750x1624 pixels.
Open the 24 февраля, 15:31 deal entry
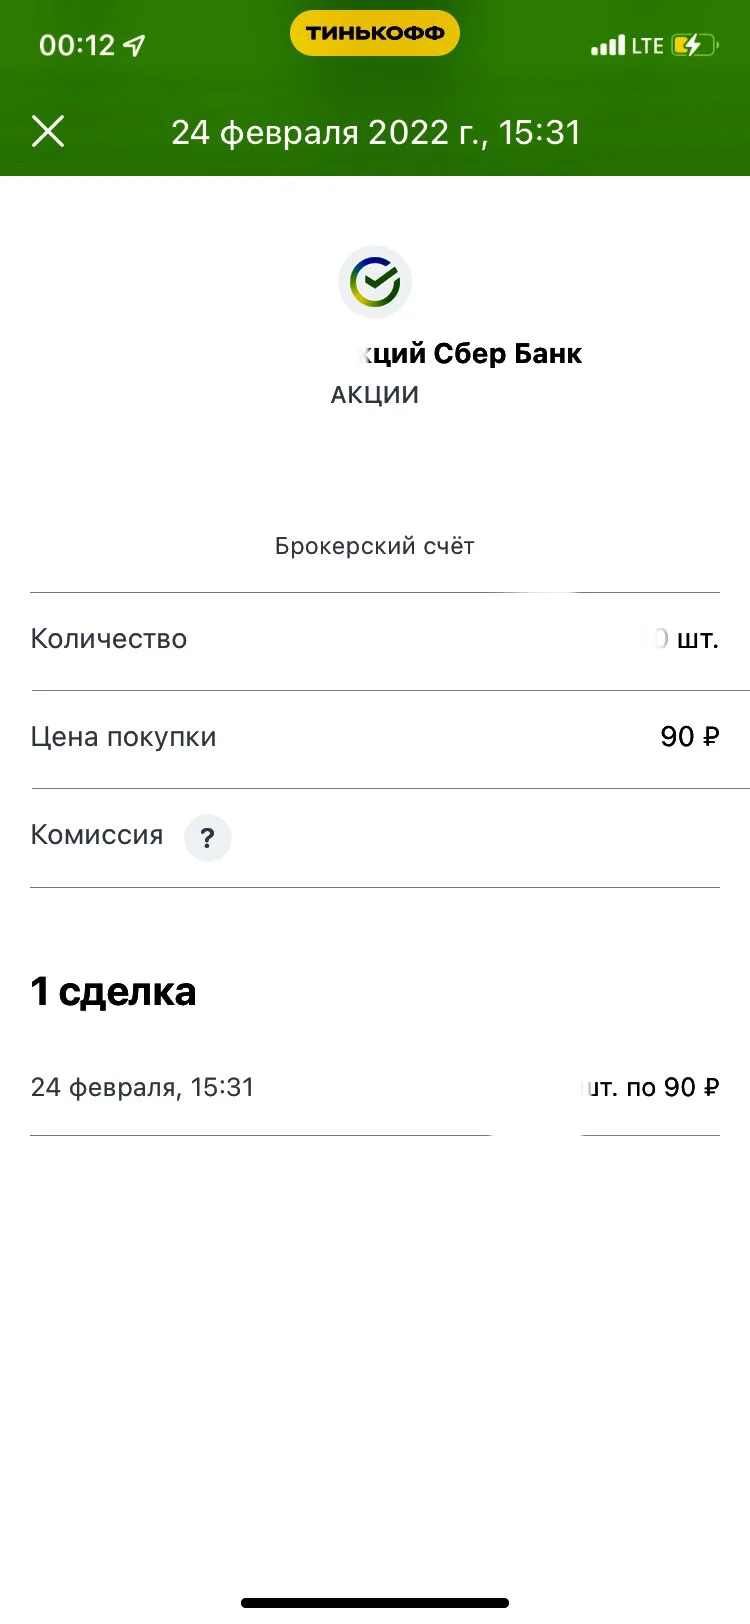click(375, 1087)
